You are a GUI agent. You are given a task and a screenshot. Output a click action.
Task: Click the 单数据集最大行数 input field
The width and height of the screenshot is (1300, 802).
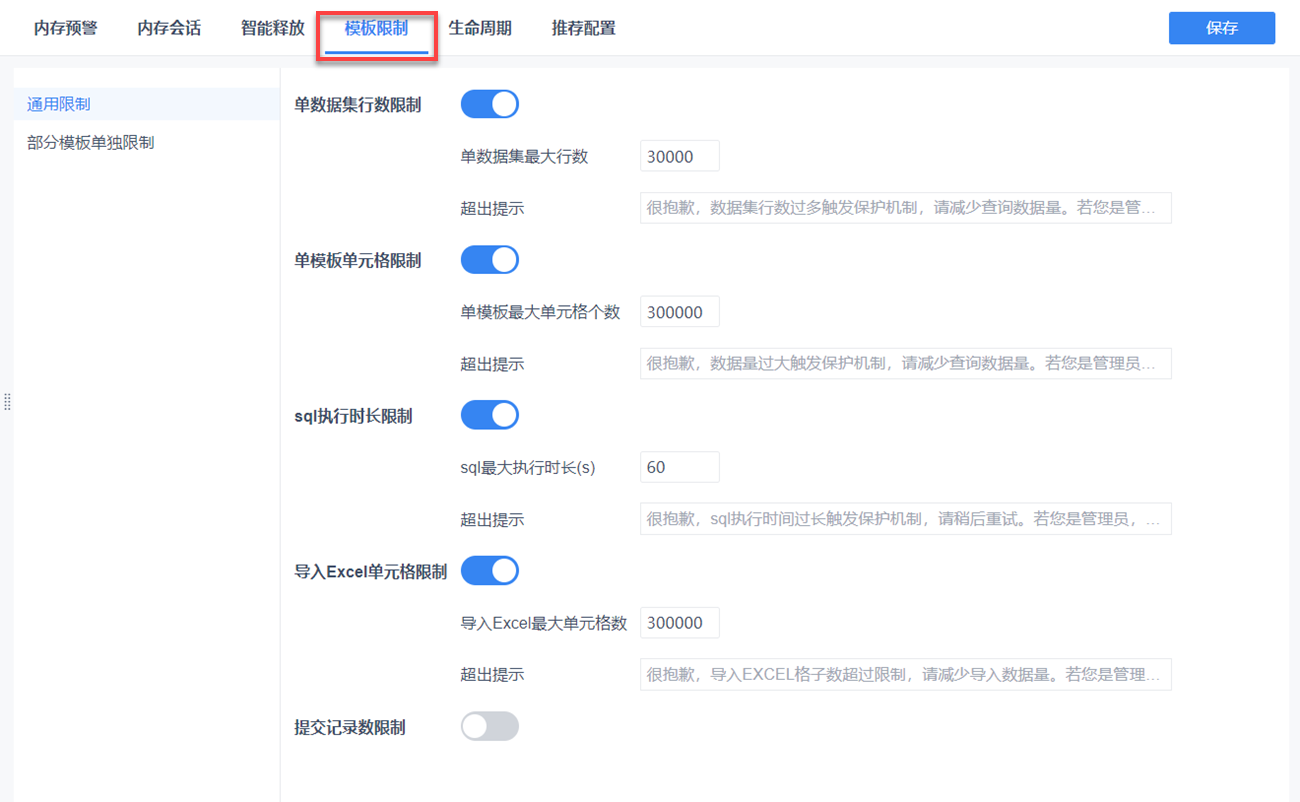tap(680, 156)
